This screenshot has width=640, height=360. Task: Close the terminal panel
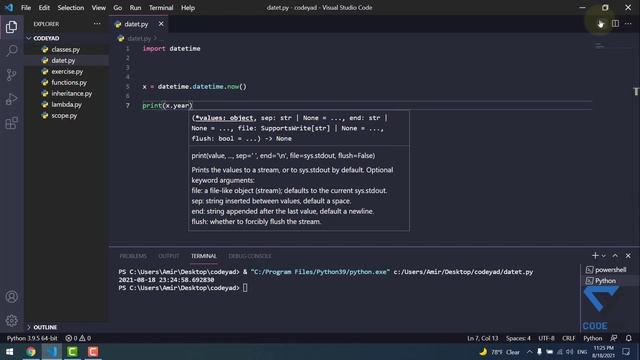(628, 256)
